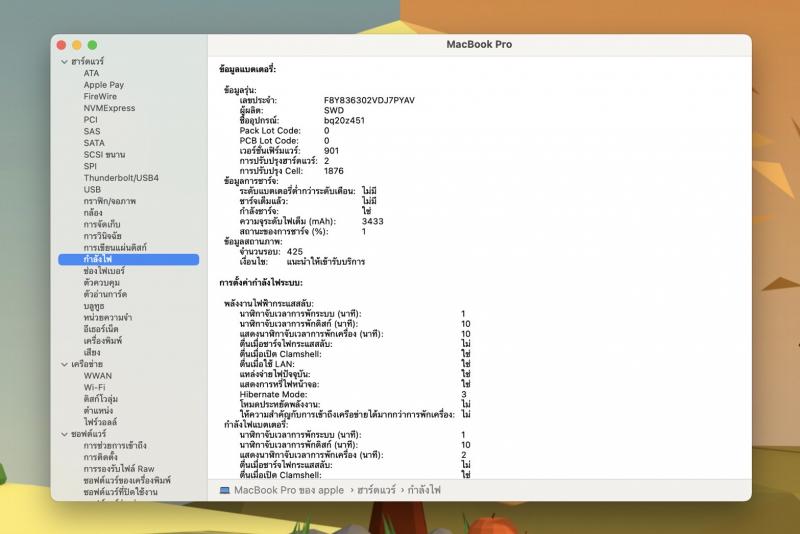Select ไฟร์วอลล์ in the sidebar
Screen dimensions: 800x534
(101, 422)
